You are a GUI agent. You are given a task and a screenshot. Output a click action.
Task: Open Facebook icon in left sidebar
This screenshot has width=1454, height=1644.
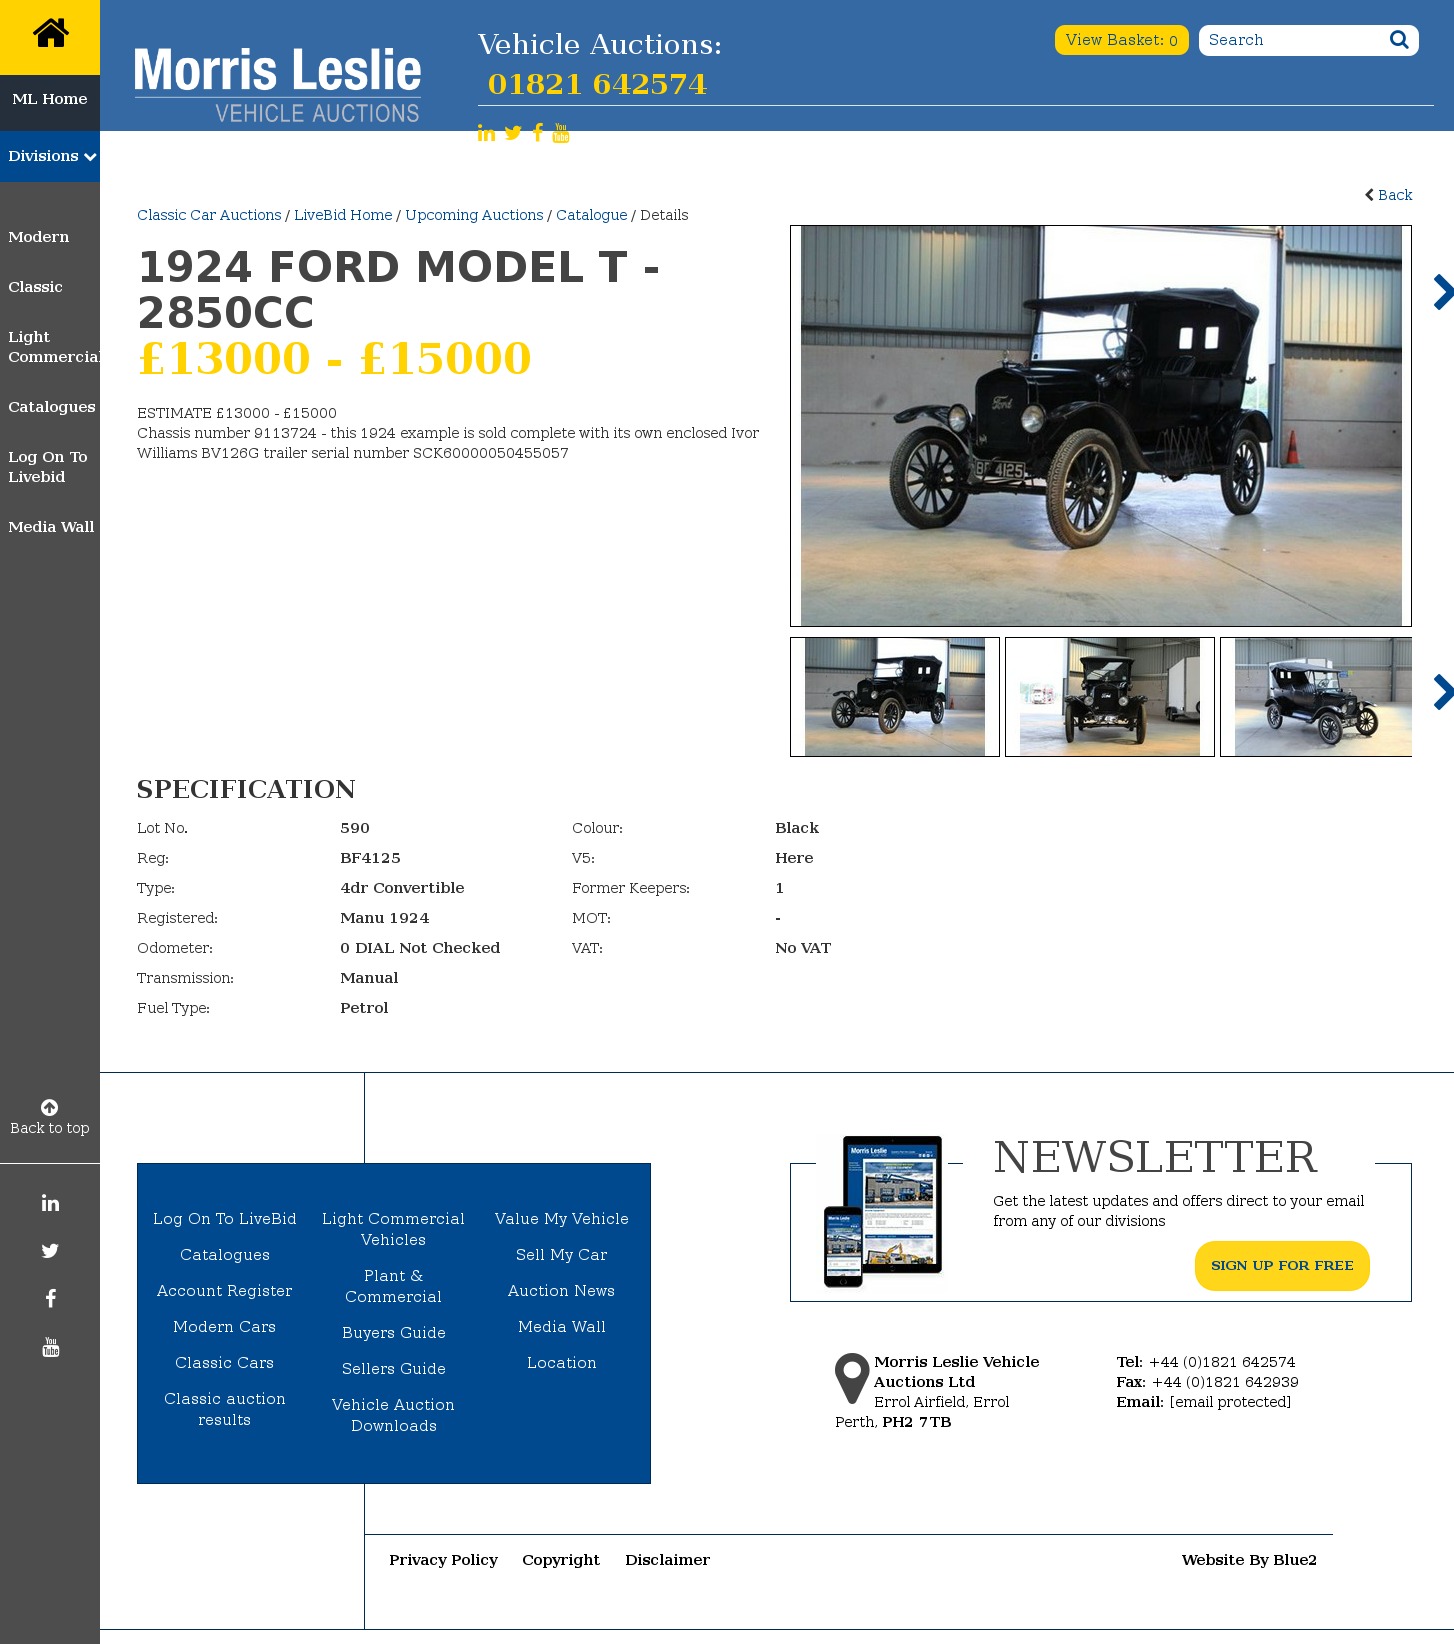50,1298
